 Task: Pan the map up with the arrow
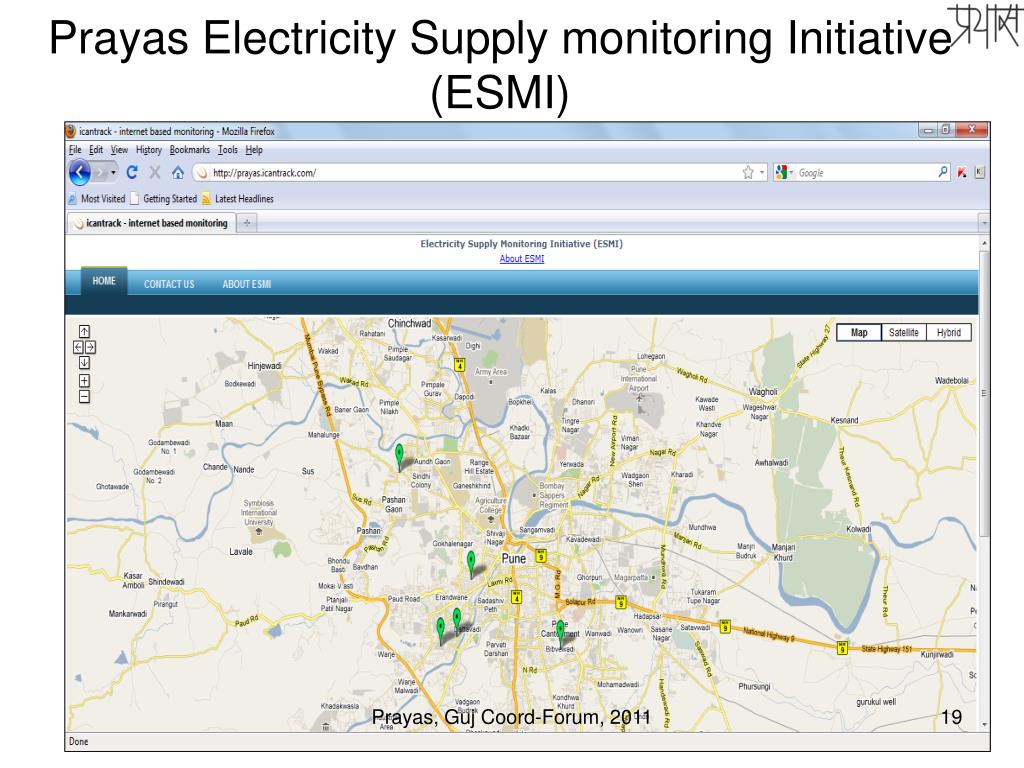(x=84, y=332)
